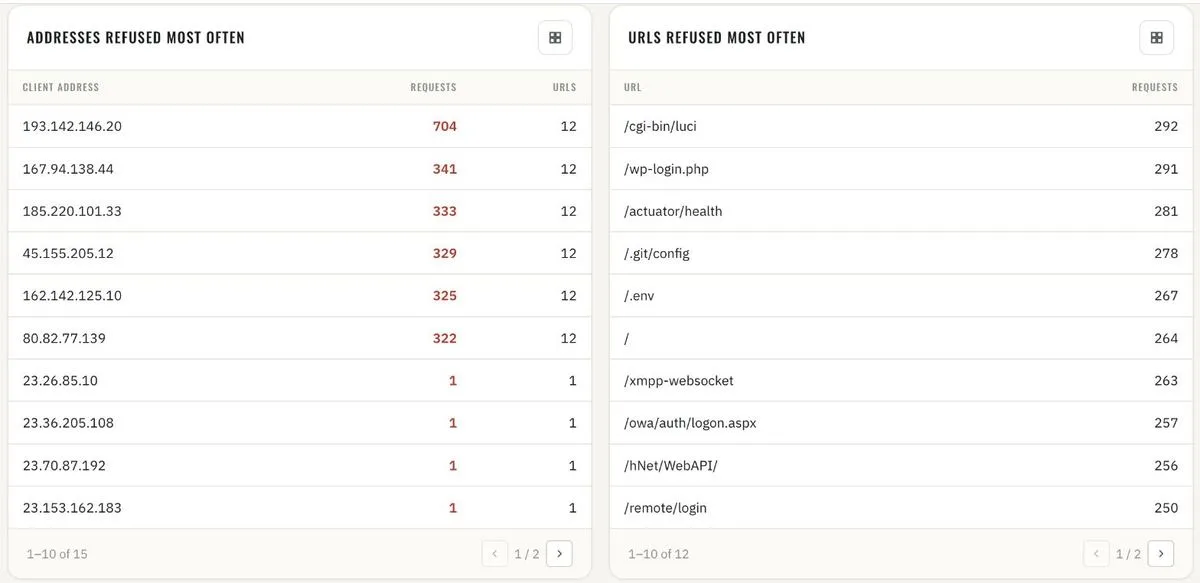Sort URLs table by URL header
1200x583 pixels.
[x=633, y=88]
